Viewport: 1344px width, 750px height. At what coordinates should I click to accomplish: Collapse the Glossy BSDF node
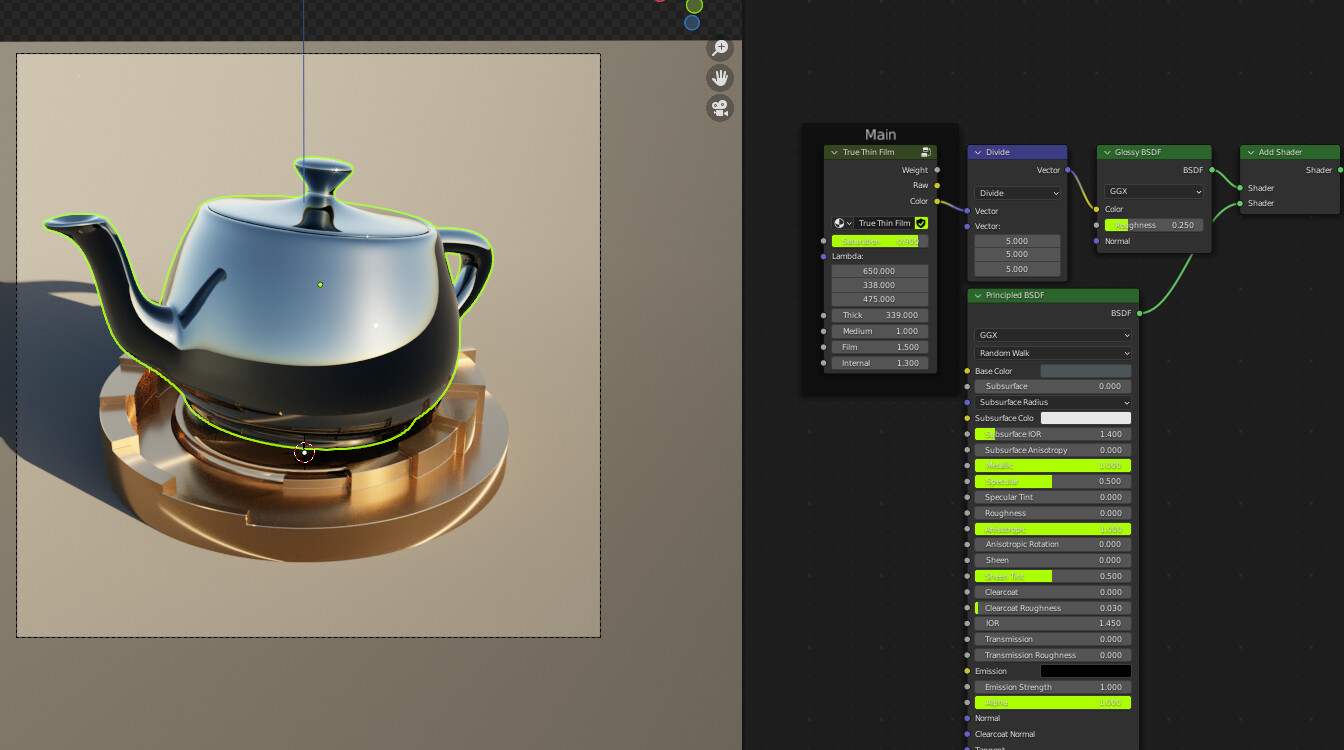pos(1107,152)
